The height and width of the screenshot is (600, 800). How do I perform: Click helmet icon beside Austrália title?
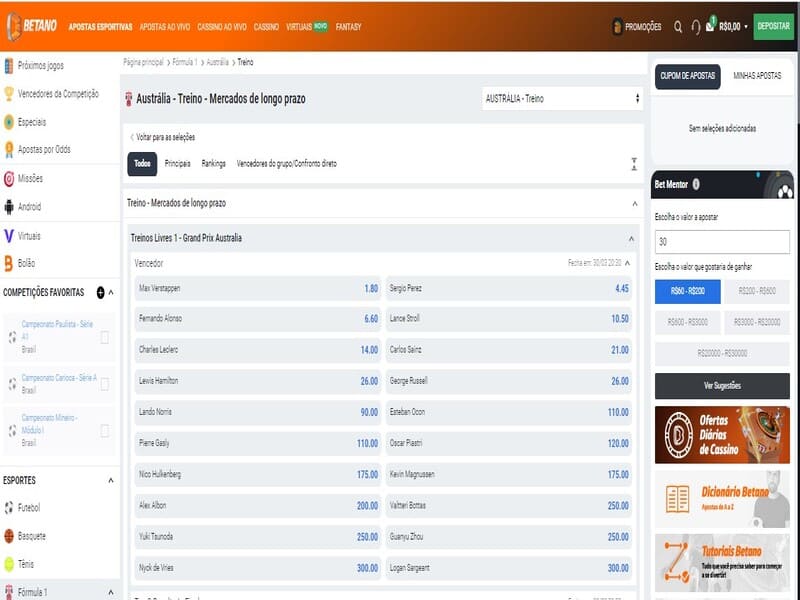pos(129,99)
